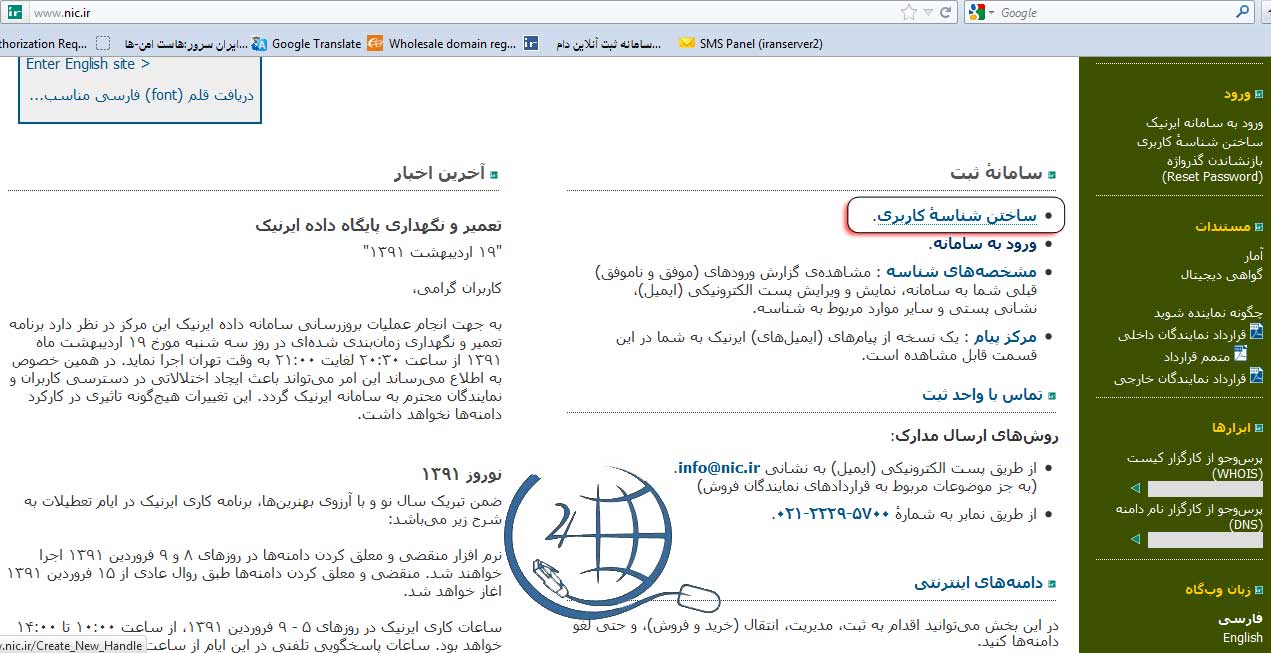Click the info@nic.ir email link
This screenshot has width=1271, height=653.
tap(718, 467)
